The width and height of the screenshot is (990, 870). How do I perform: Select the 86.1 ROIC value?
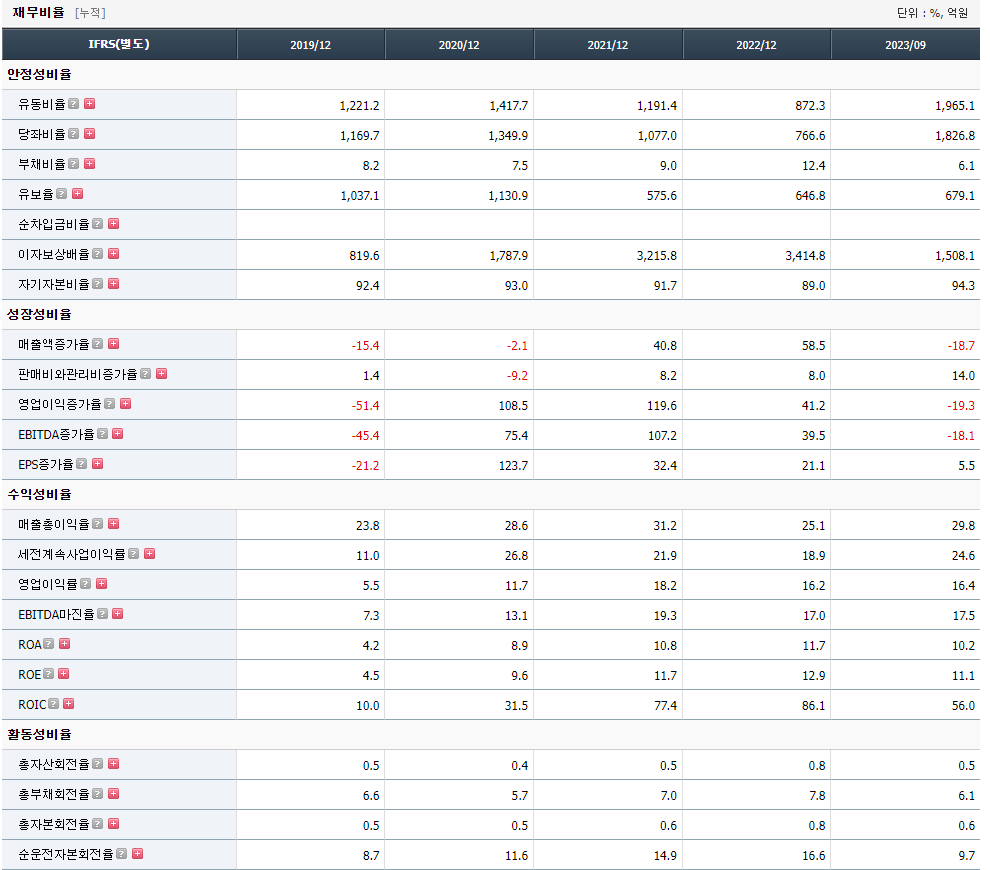pyautogui.click(x=813, y=705)
